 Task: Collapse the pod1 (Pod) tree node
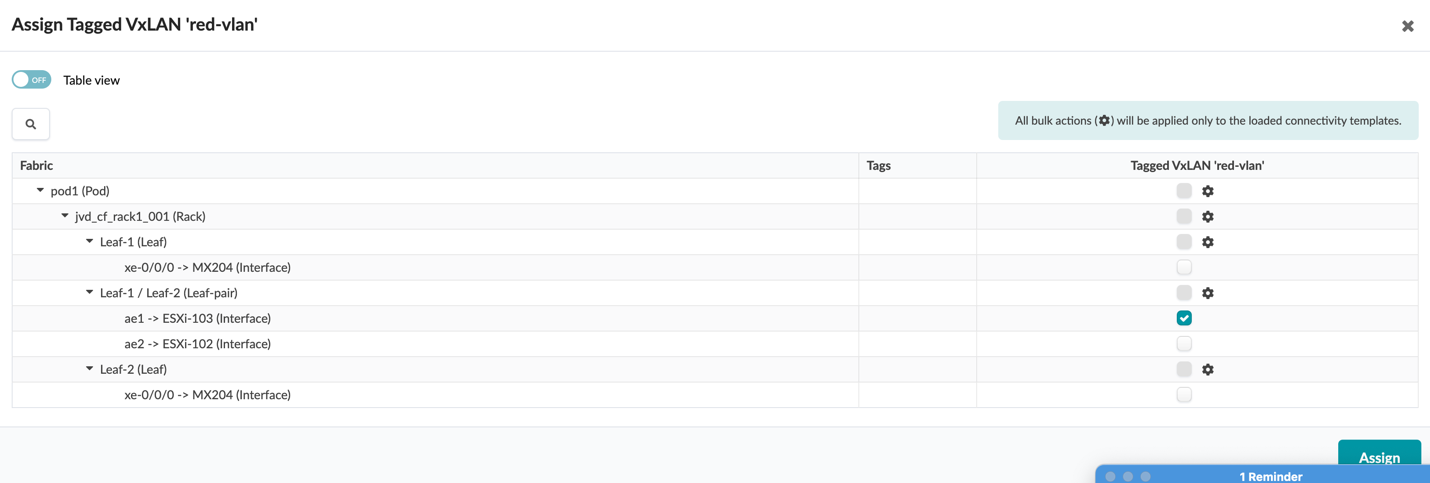40,190
